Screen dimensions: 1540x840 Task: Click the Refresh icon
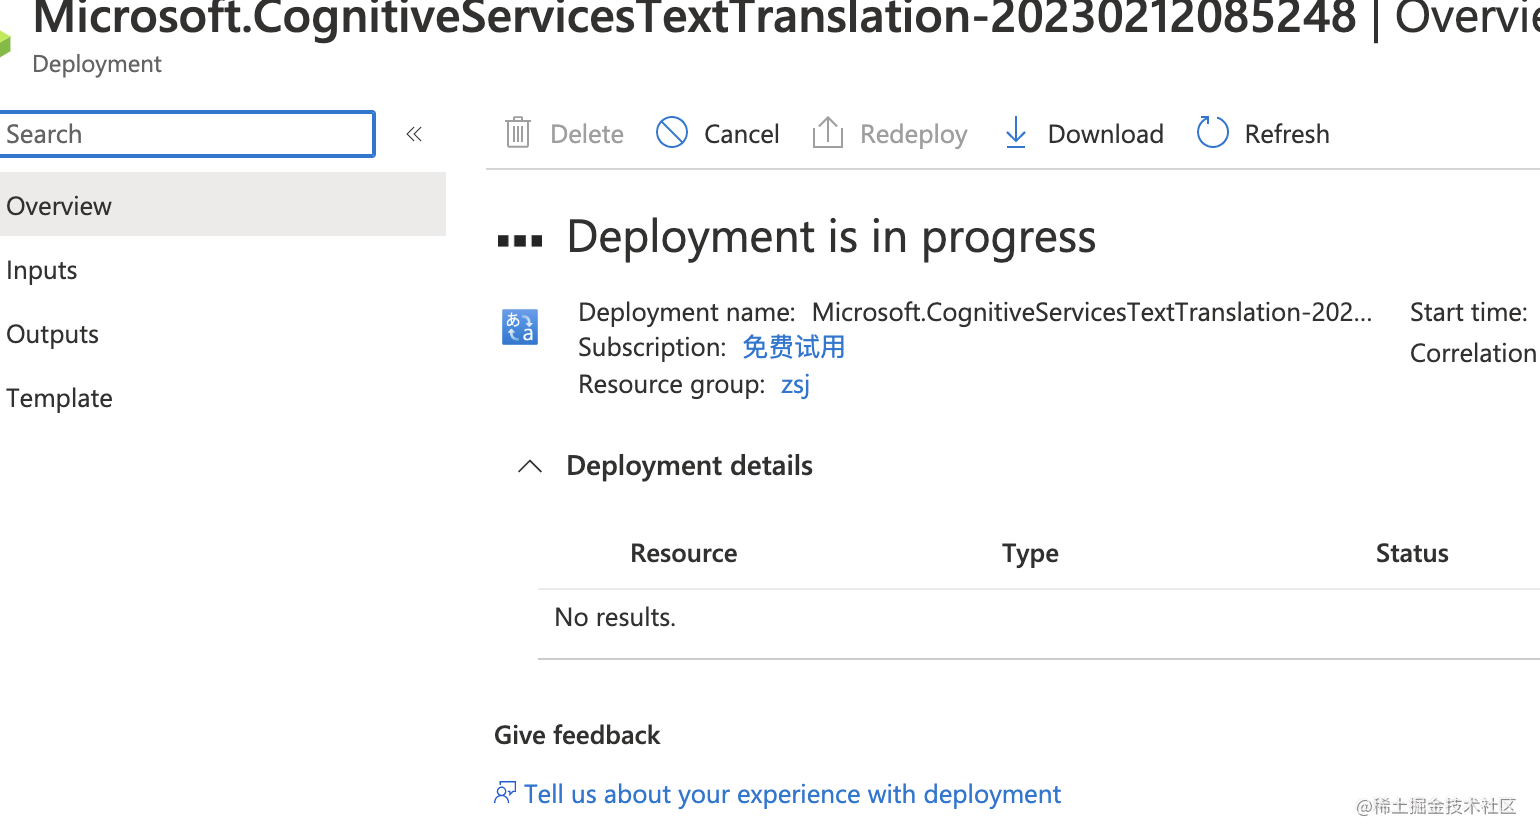tap(1212, 132)
